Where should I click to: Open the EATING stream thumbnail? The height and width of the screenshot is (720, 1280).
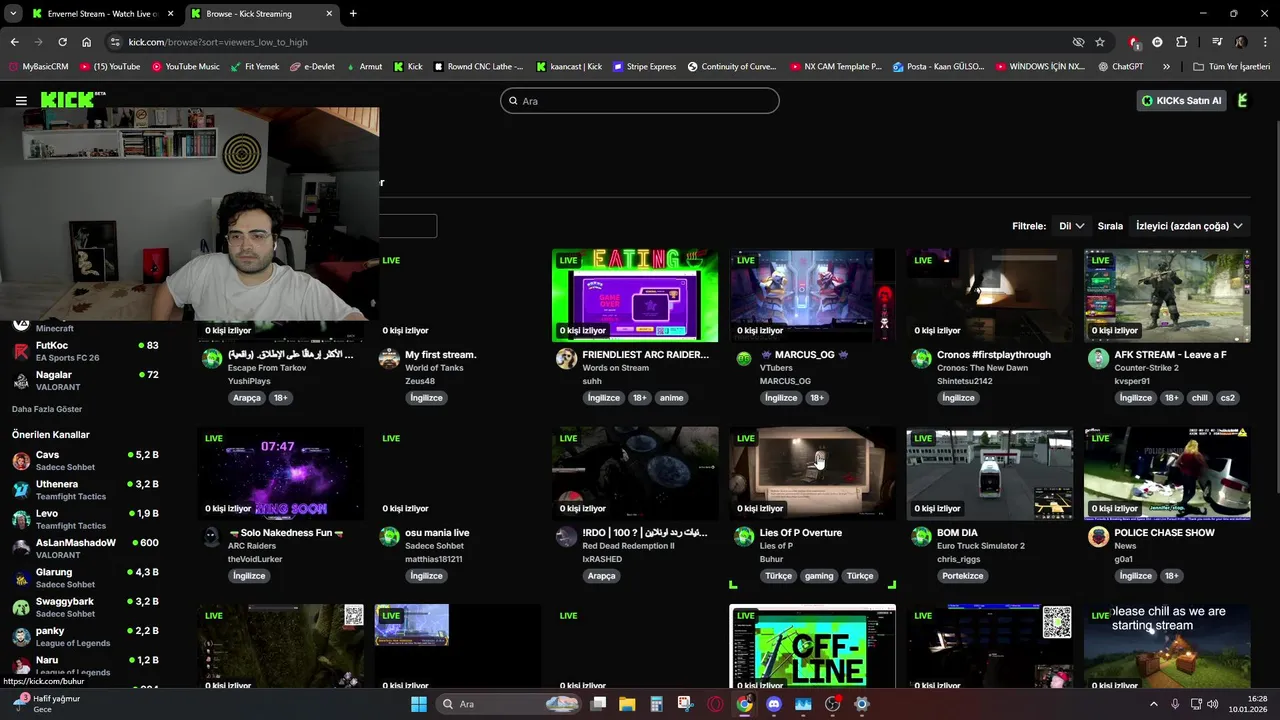[635, 295]
